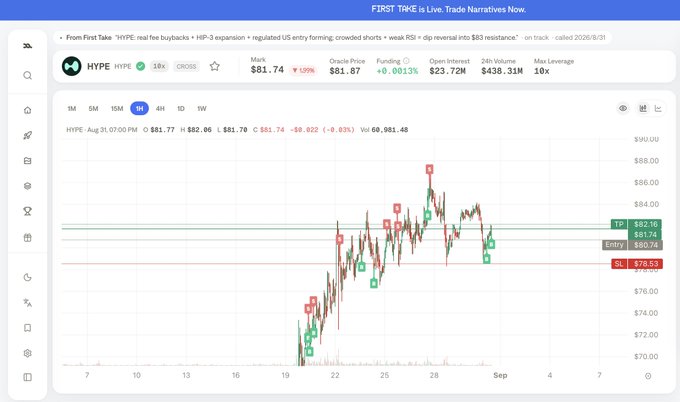Viewport: 680px width, 402px height.
Task: Open the rocket launch icon in sidebar
Action: (27, 135)
